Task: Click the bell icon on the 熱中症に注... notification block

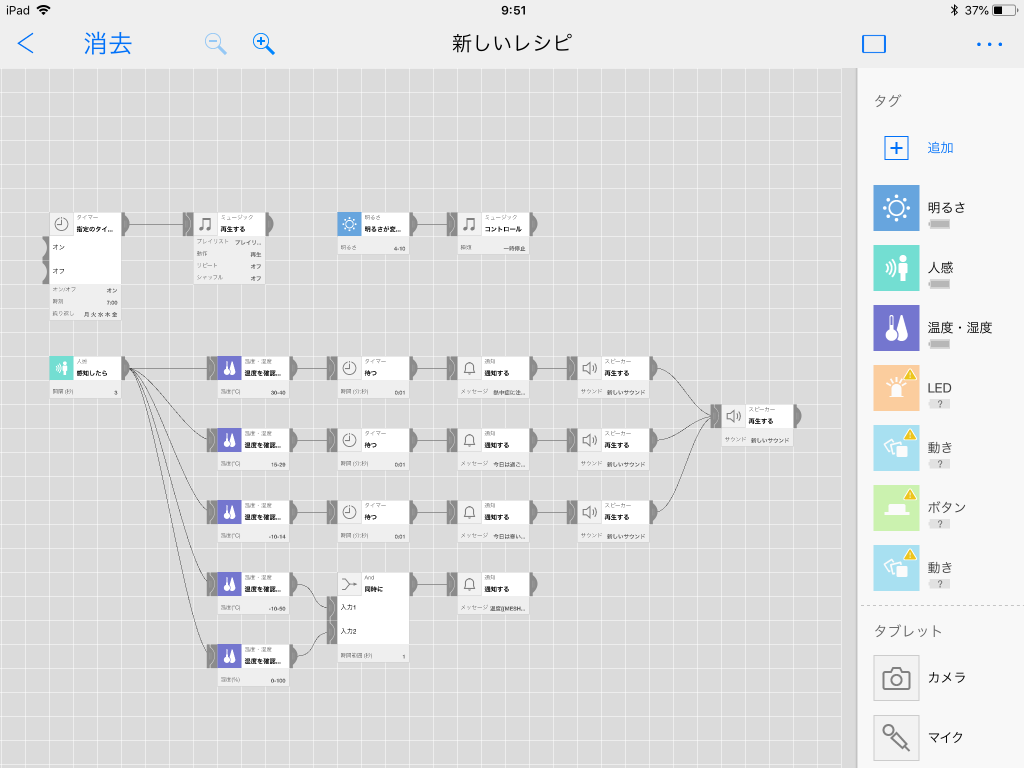Action: tap(469, 368)
